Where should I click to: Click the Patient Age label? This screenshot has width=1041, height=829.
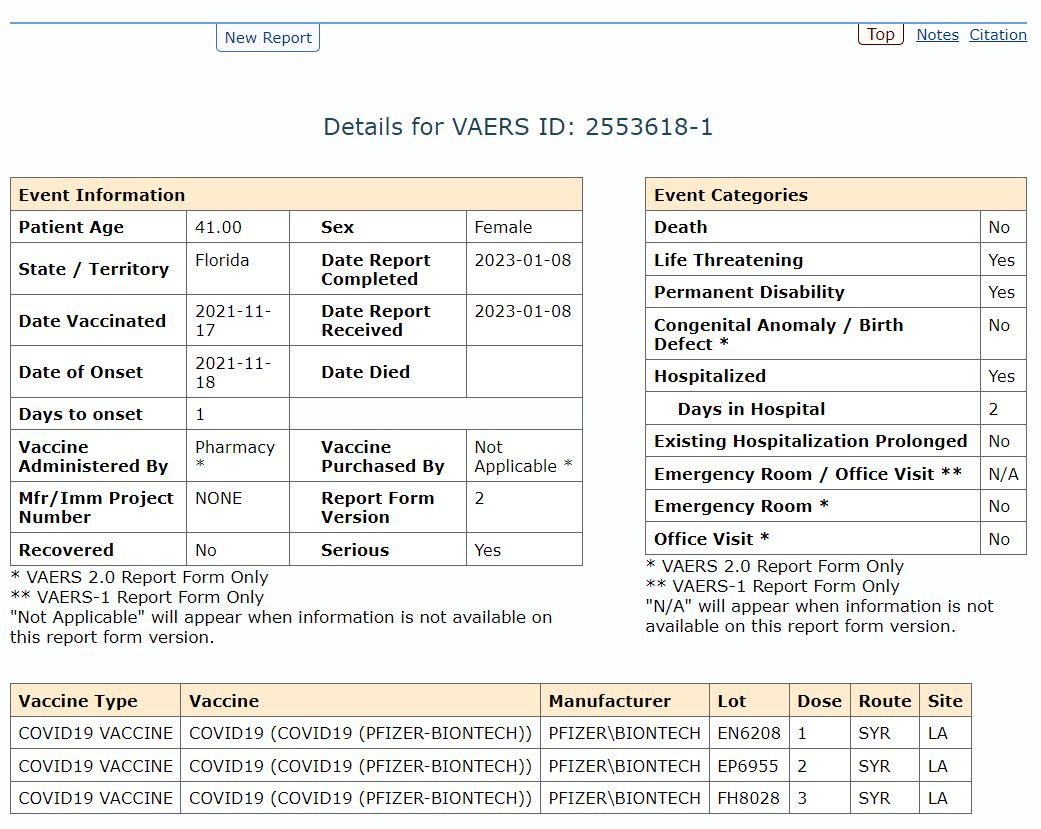71,227
